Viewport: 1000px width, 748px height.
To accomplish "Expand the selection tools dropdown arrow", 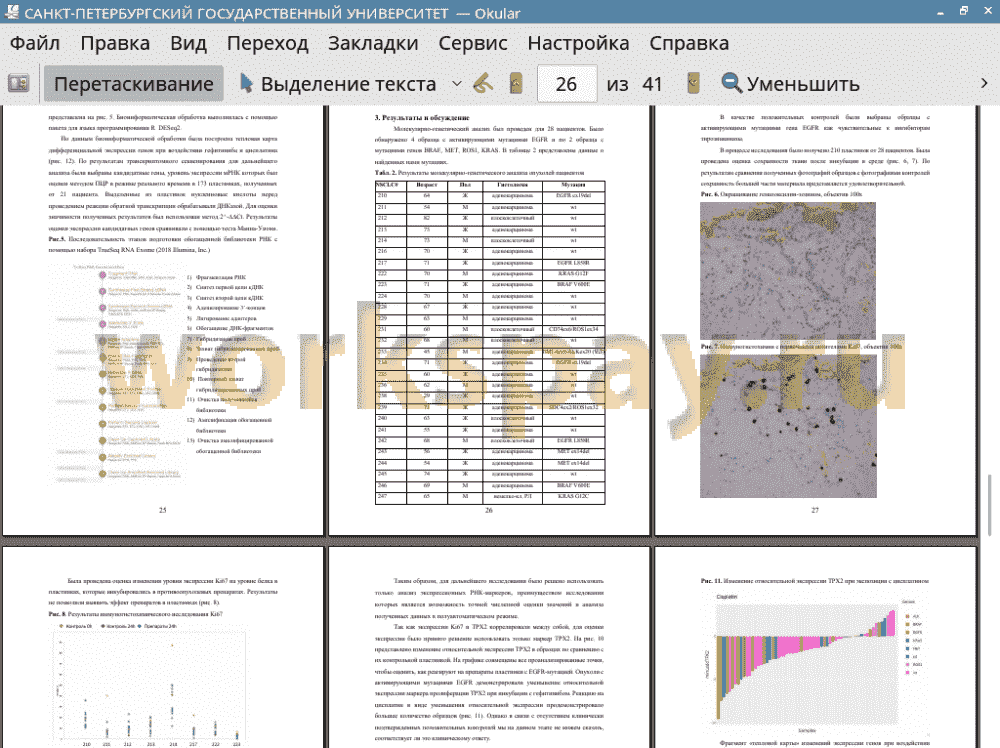I will (x=457, y=84).
